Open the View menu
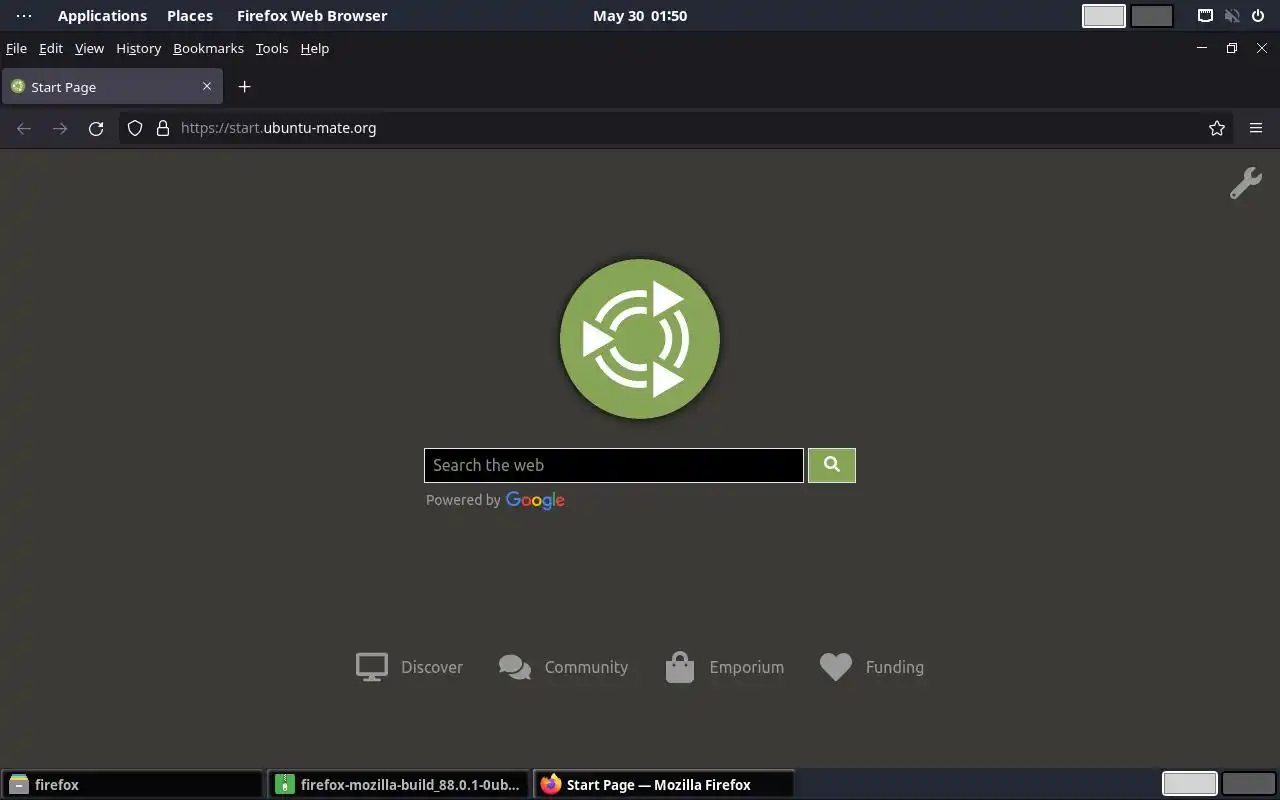The height and width of the screenshot is (800, 1280). click(x=89, y=48)
